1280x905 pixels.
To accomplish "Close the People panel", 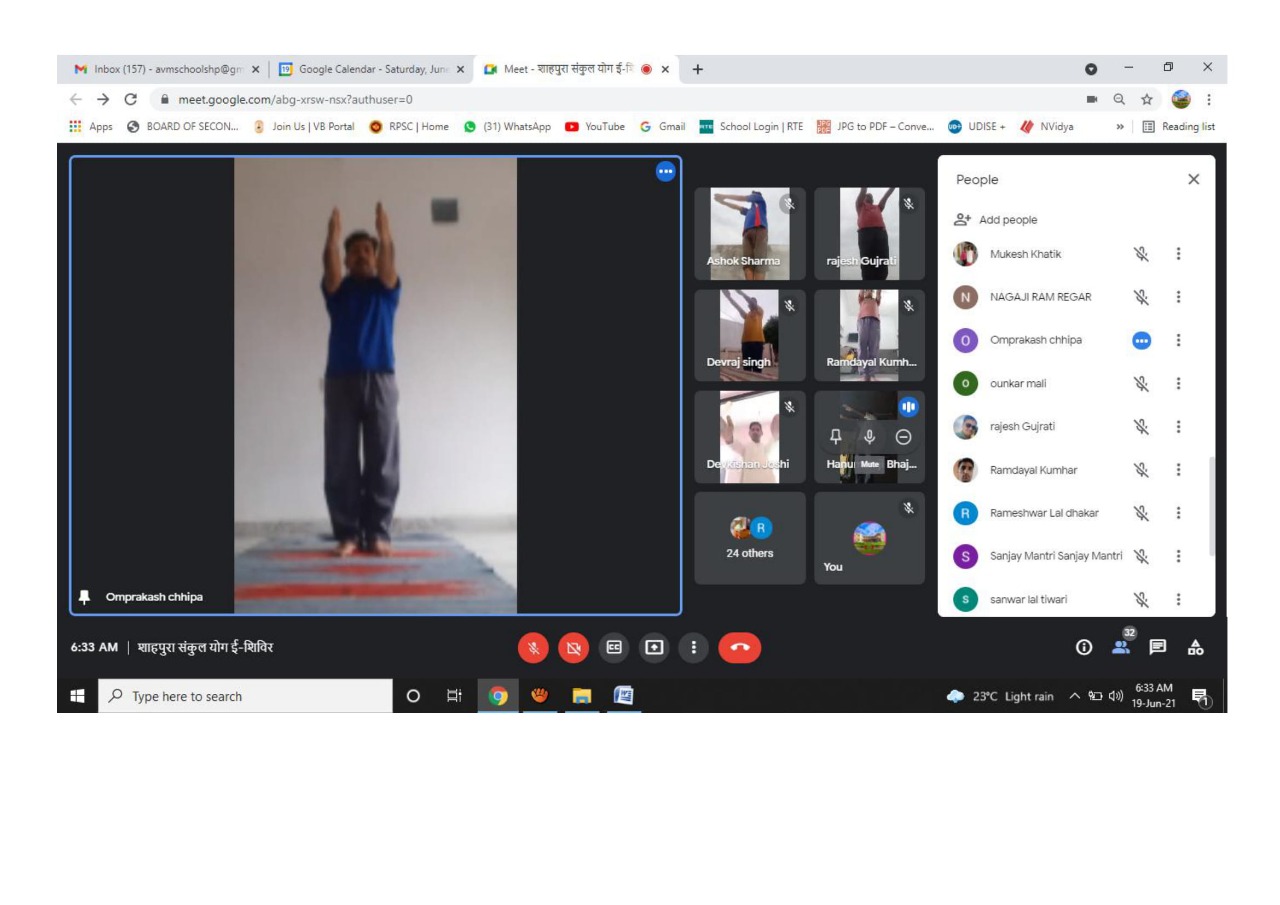I will click(1193, 179).
